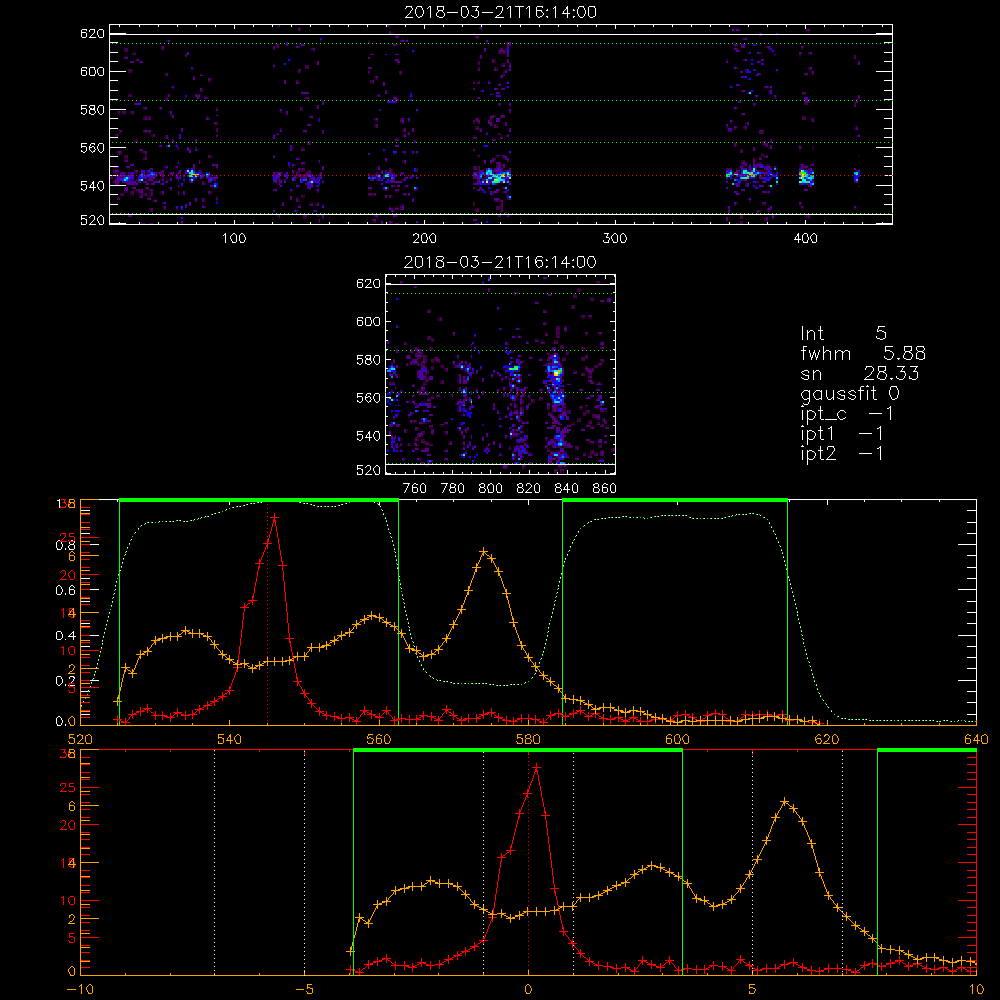The height and width of the screenshot is (1000, 1000).
Task: Click y-axis label 620 of the top image
Action: (x=92, y=33)
